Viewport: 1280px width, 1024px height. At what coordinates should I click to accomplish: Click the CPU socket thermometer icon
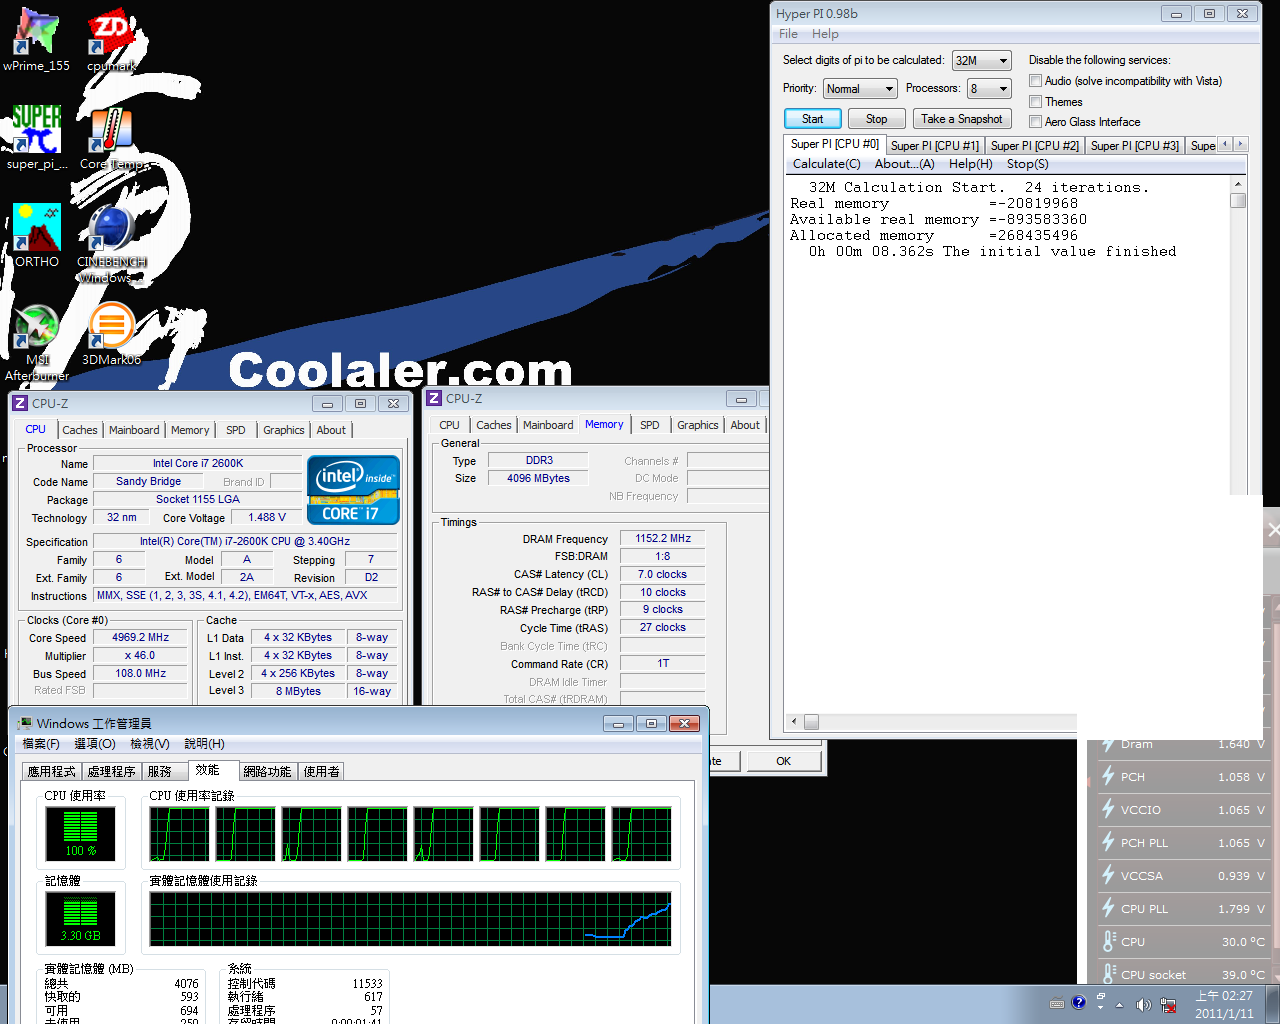tap(1108, 973)
